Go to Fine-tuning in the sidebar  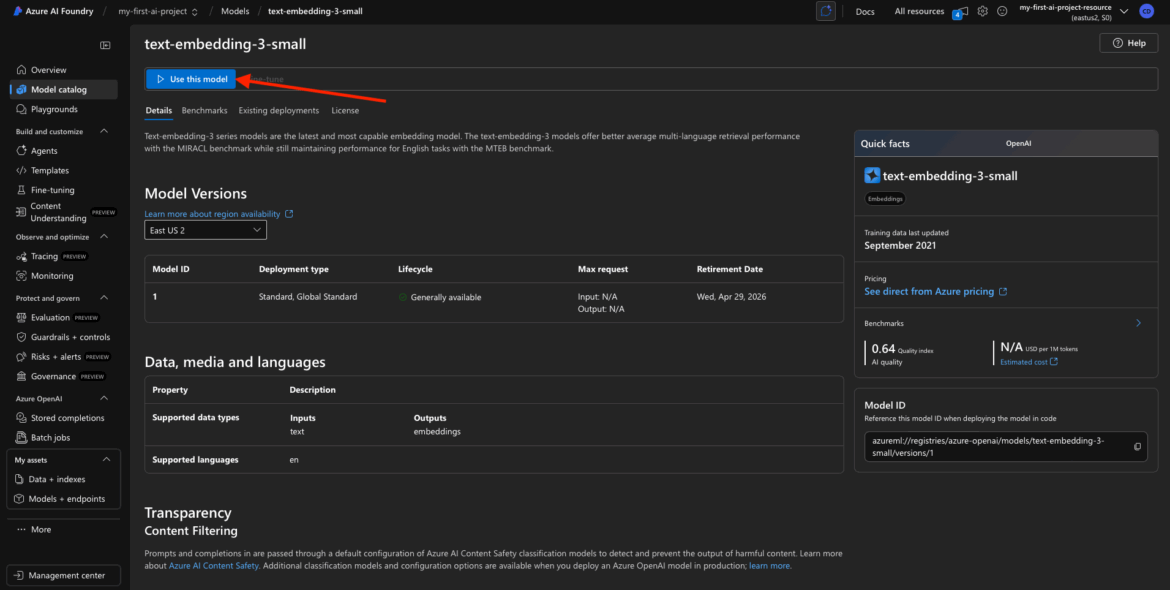pyautogui.click(x=52, y=190)
